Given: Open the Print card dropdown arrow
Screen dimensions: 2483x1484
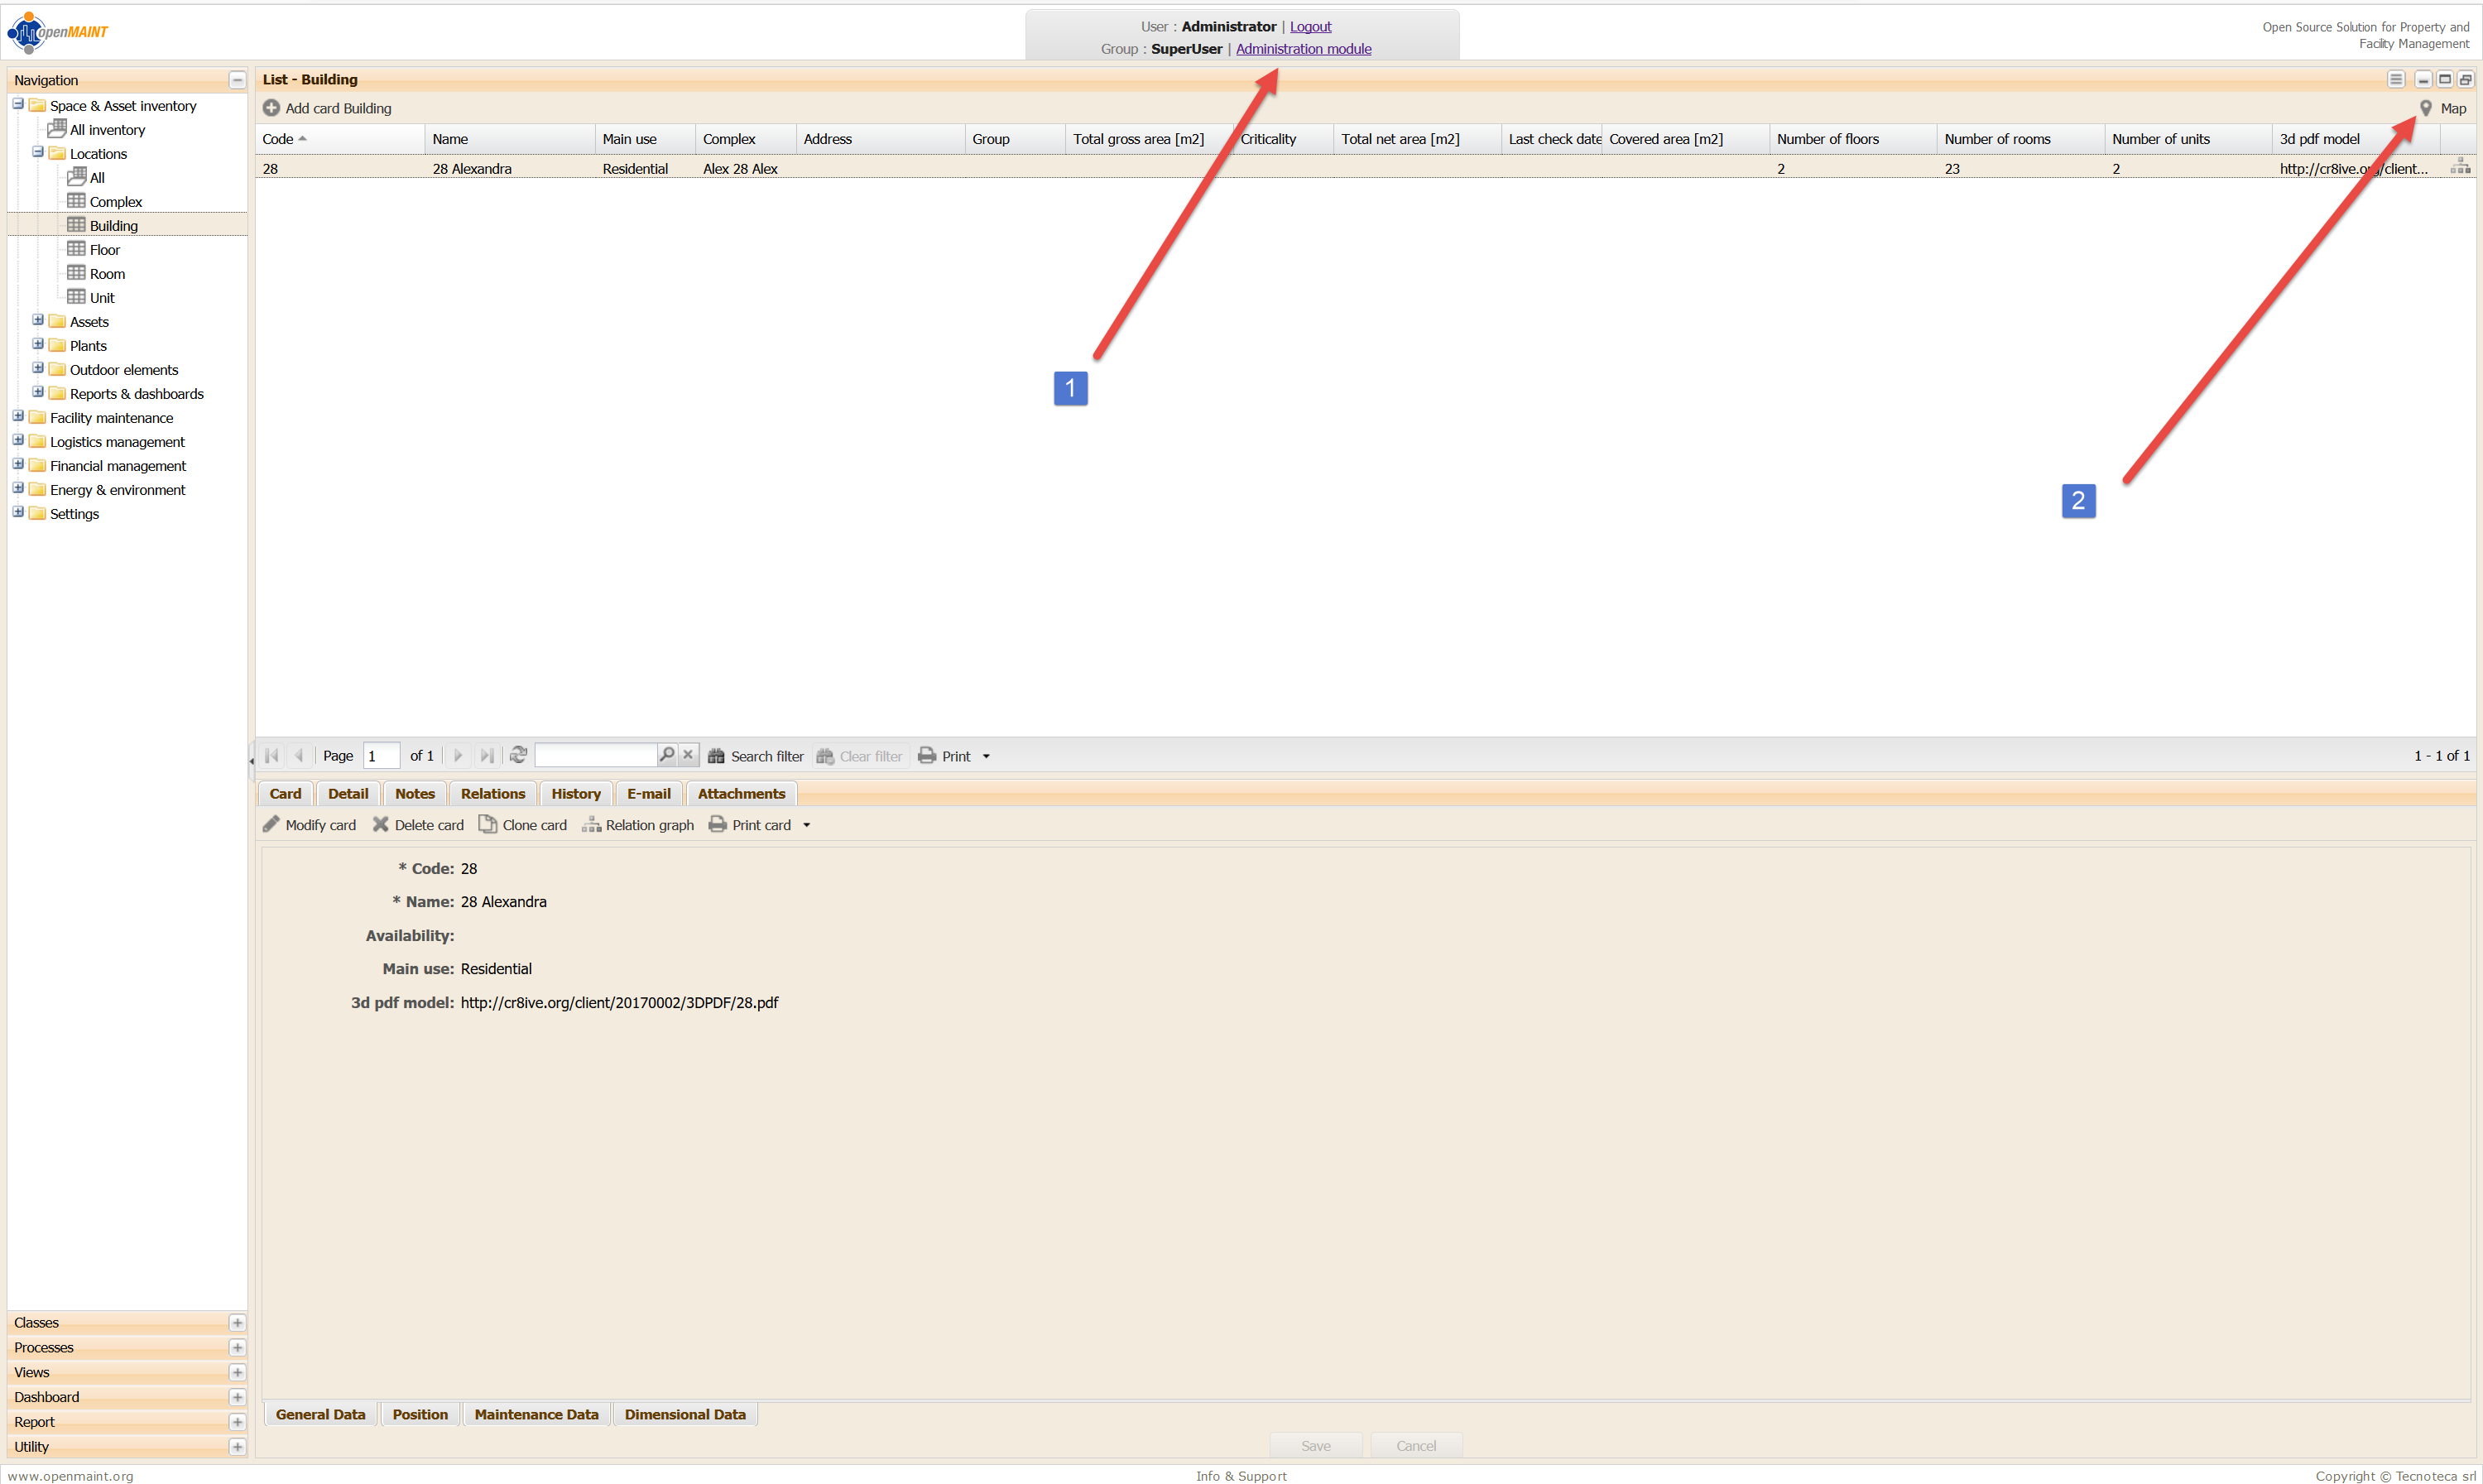Looking at the screenshot, I should point(806,825).
